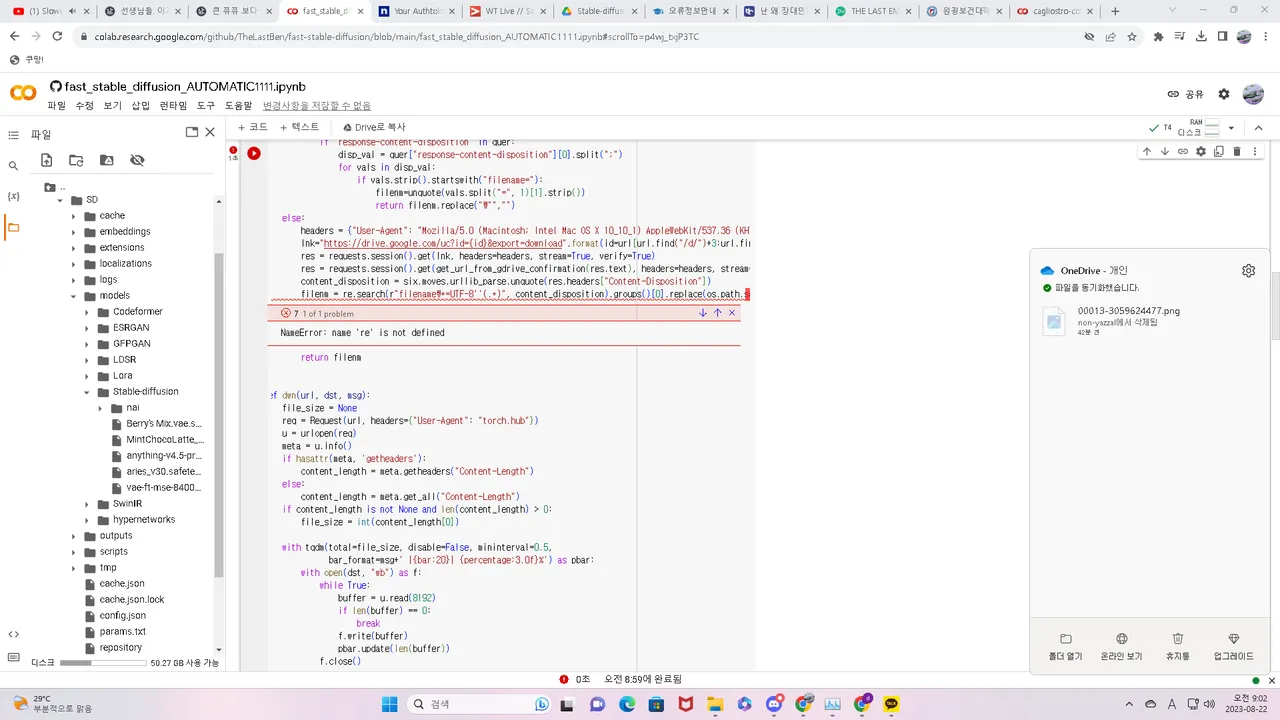Click the mount Google Drive icon
This screenshot has height=720, width=1280.
point(107,160)
